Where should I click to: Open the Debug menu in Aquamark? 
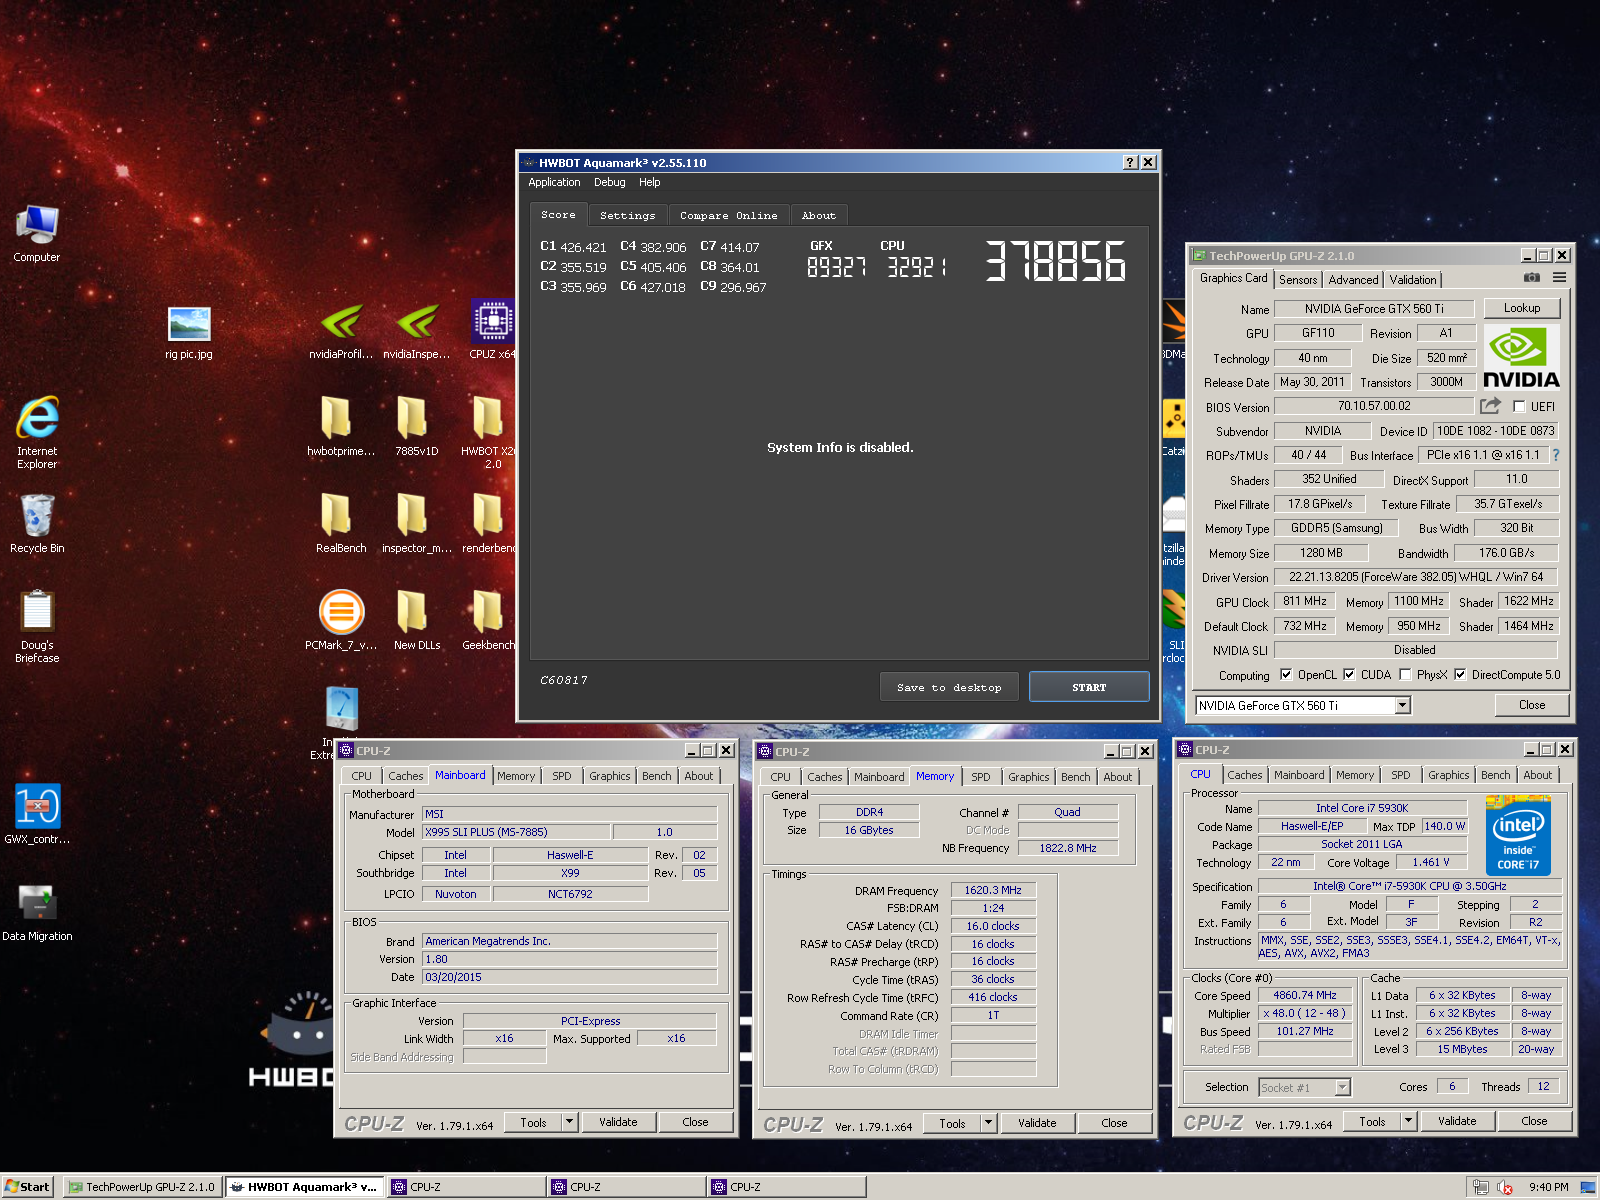pyautogui.click(x=609, y=182)
